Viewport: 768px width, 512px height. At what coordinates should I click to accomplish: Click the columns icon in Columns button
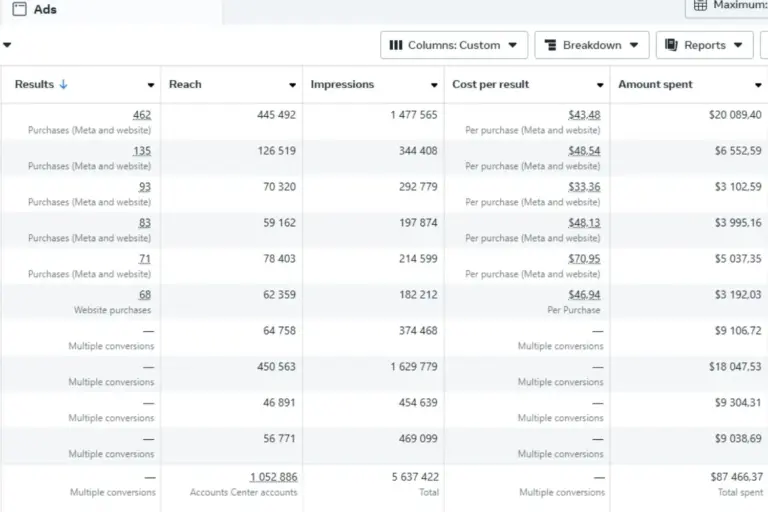click(x=396, y=45)
